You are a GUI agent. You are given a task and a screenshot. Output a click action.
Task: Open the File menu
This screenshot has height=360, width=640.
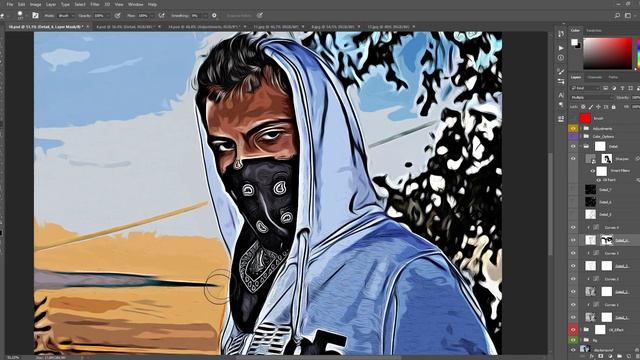[x=10, y=4]
